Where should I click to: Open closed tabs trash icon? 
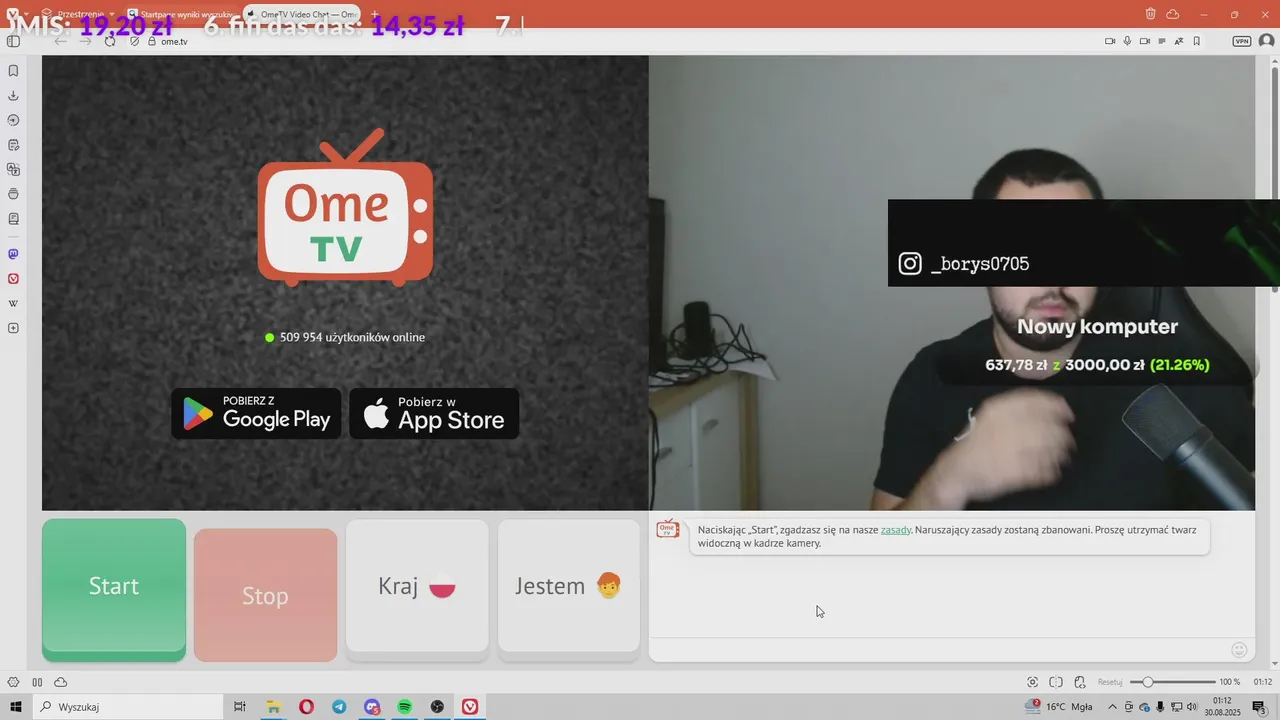pos(1151,14)
